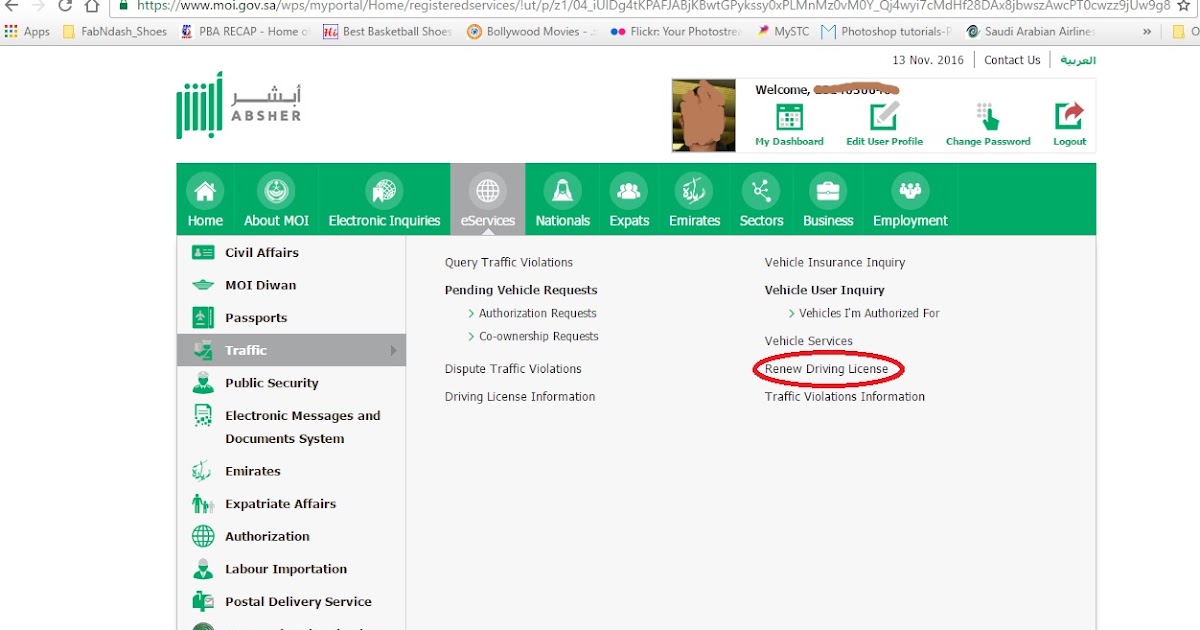Open My Dashboard calendar icon
Image resolution: width=1200 pixels, height=630 pixels.
pyautogui.click(x=789, y=117)
